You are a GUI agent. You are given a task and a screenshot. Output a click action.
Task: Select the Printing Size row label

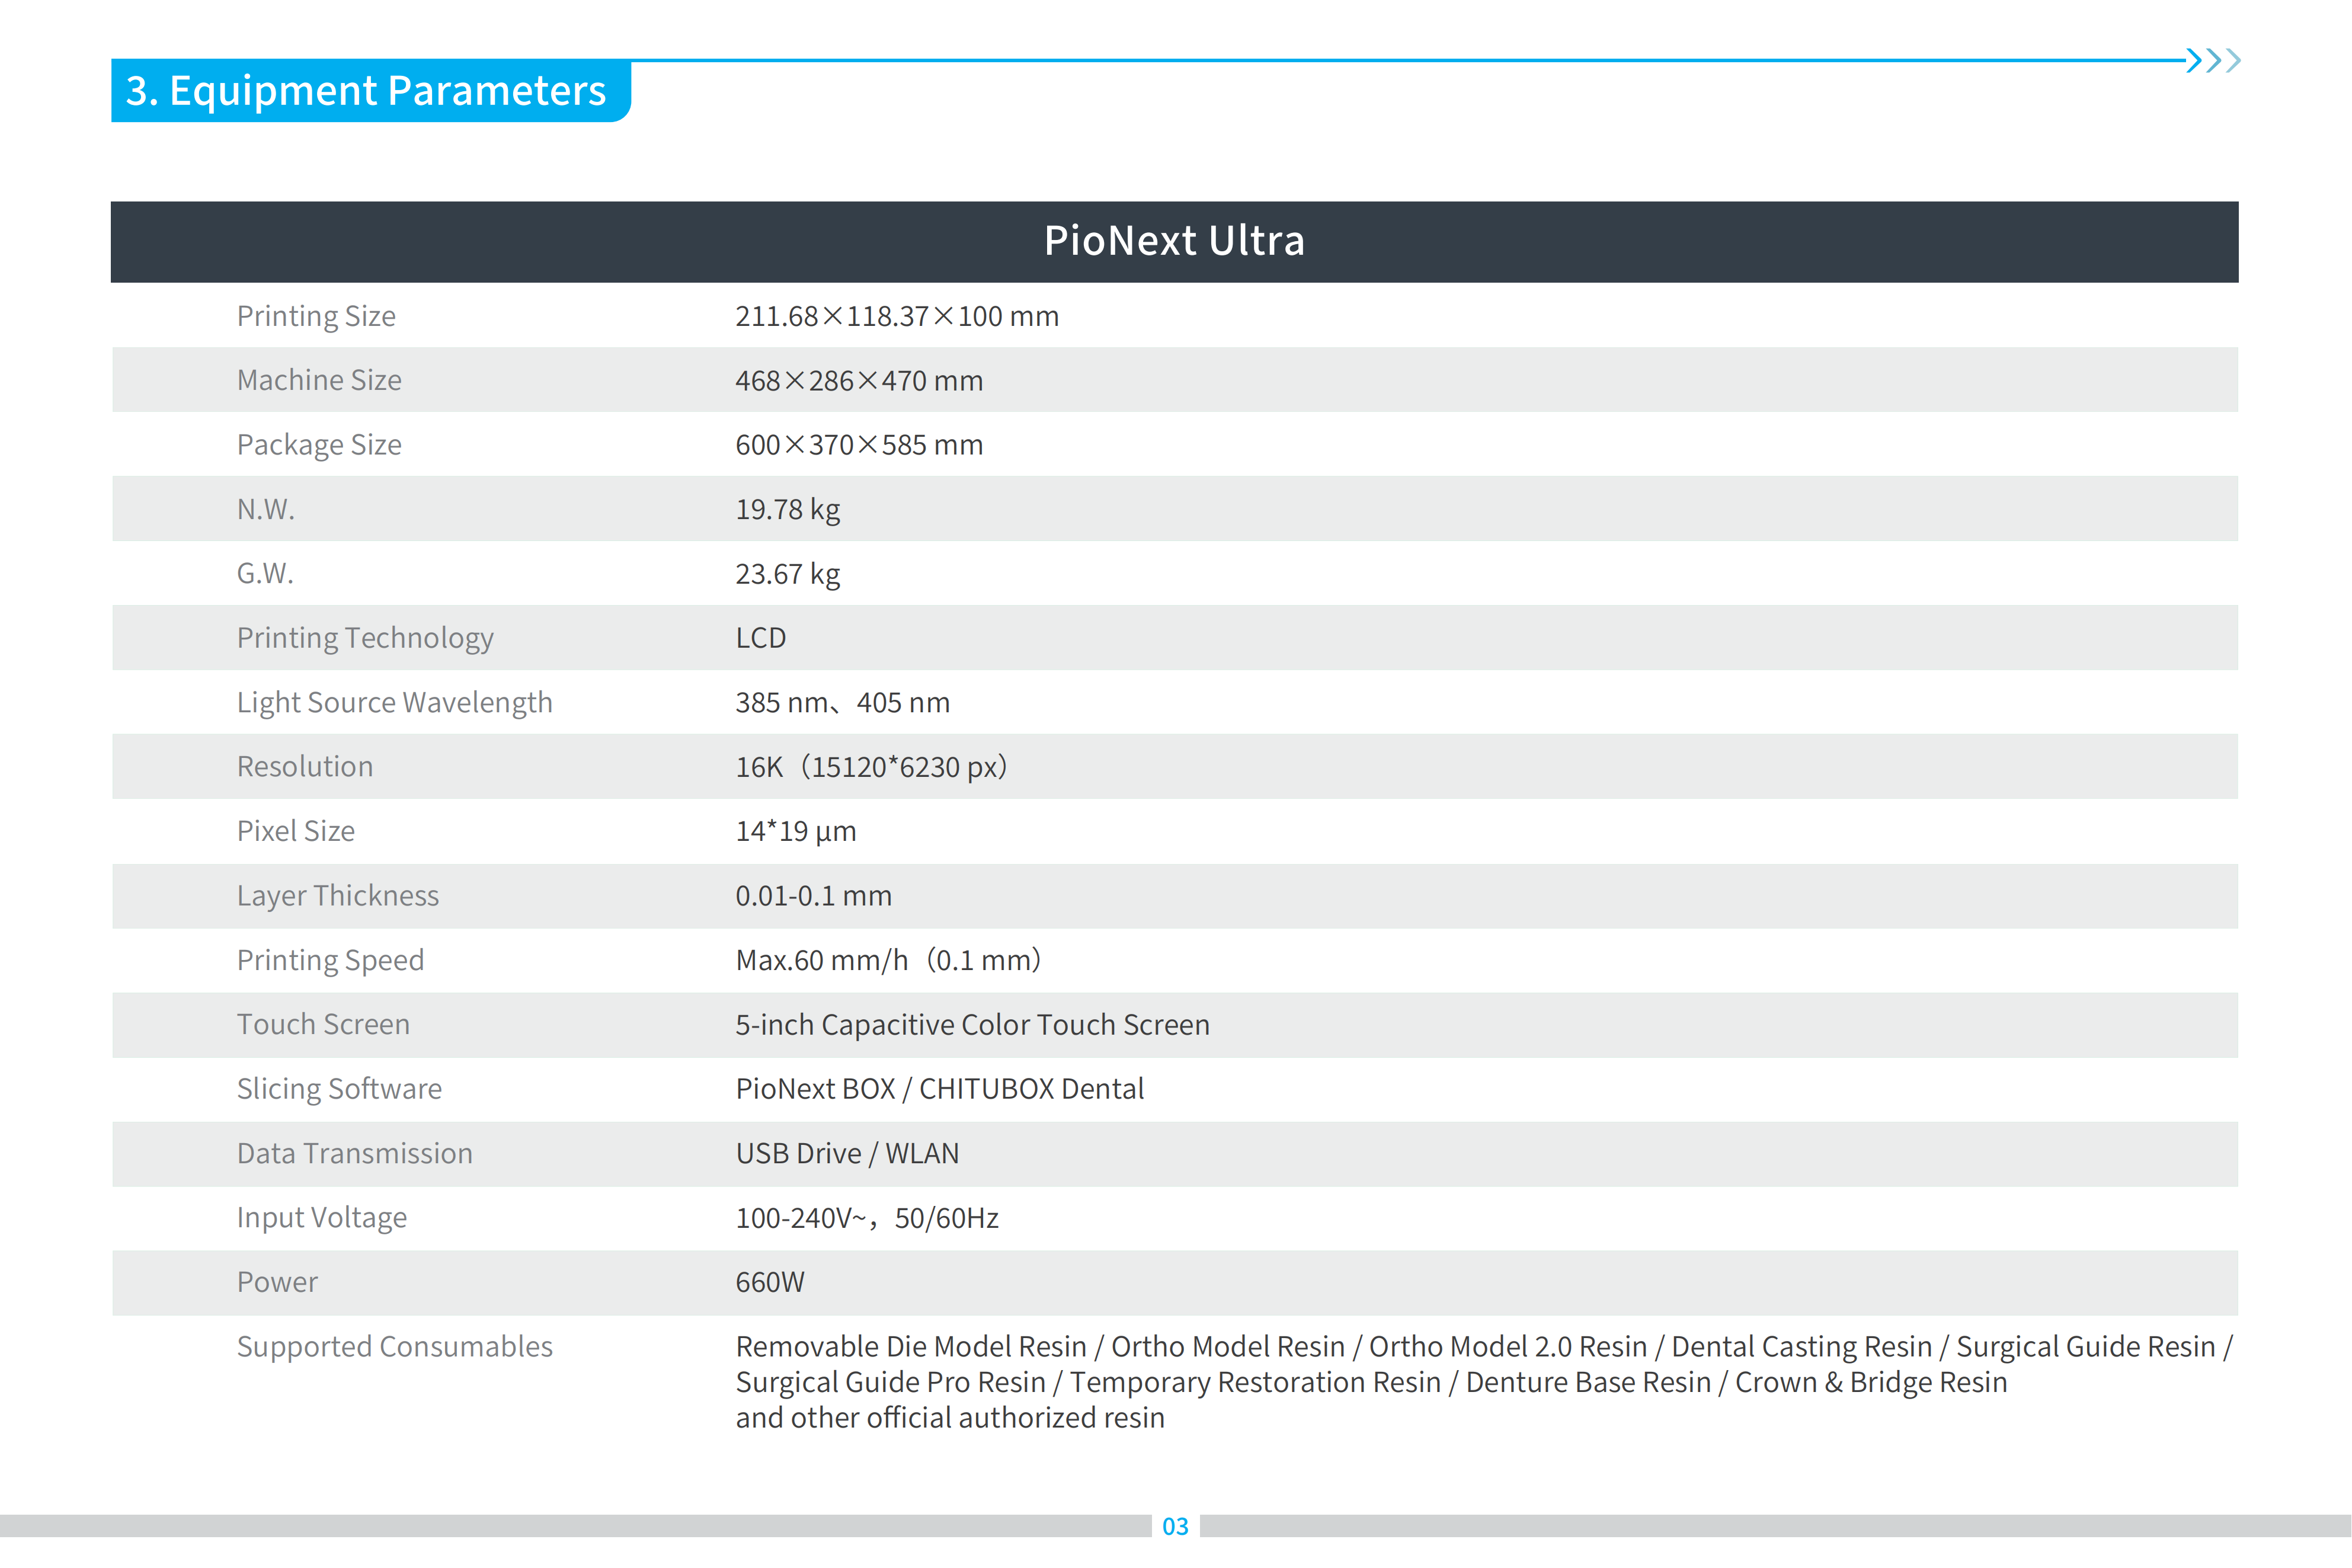pos(316,316)
